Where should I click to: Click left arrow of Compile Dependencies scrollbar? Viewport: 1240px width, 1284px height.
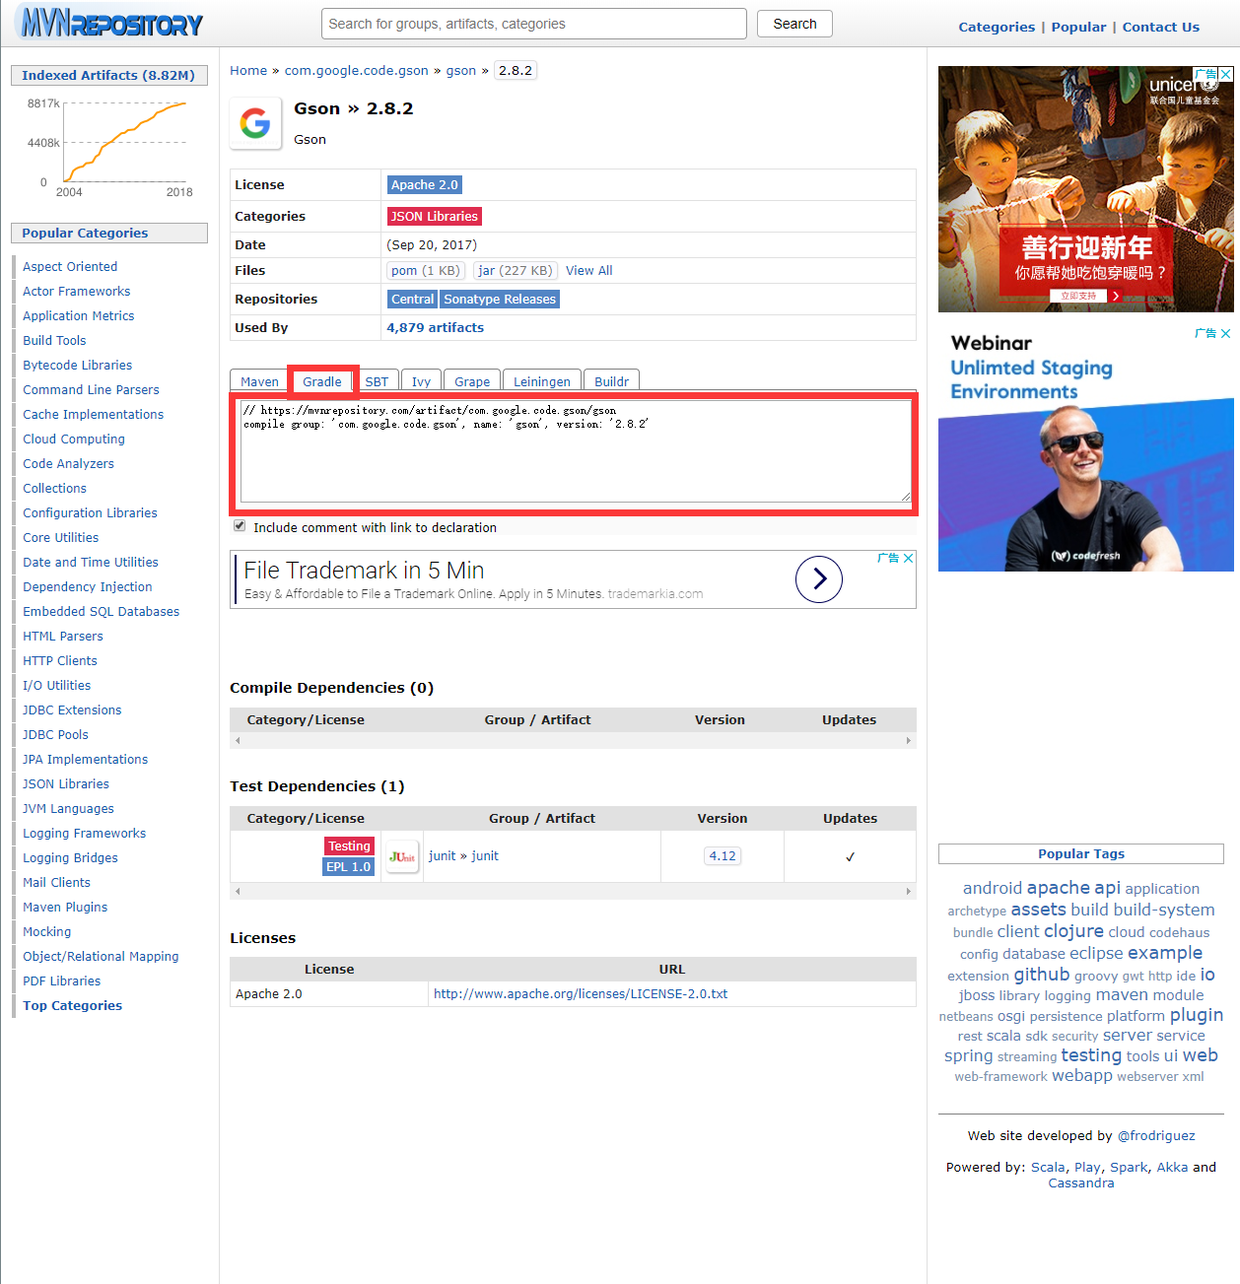click(237, 741)
